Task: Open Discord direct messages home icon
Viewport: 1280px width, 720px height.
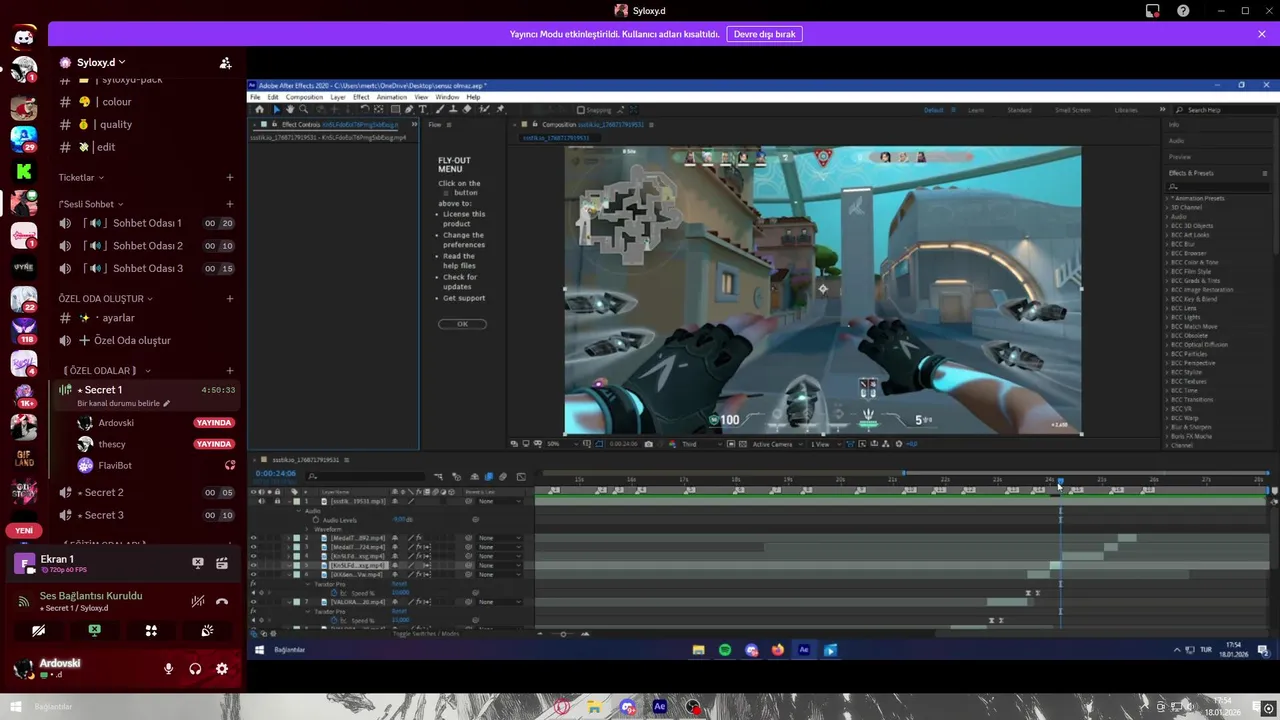Action: 24,39
